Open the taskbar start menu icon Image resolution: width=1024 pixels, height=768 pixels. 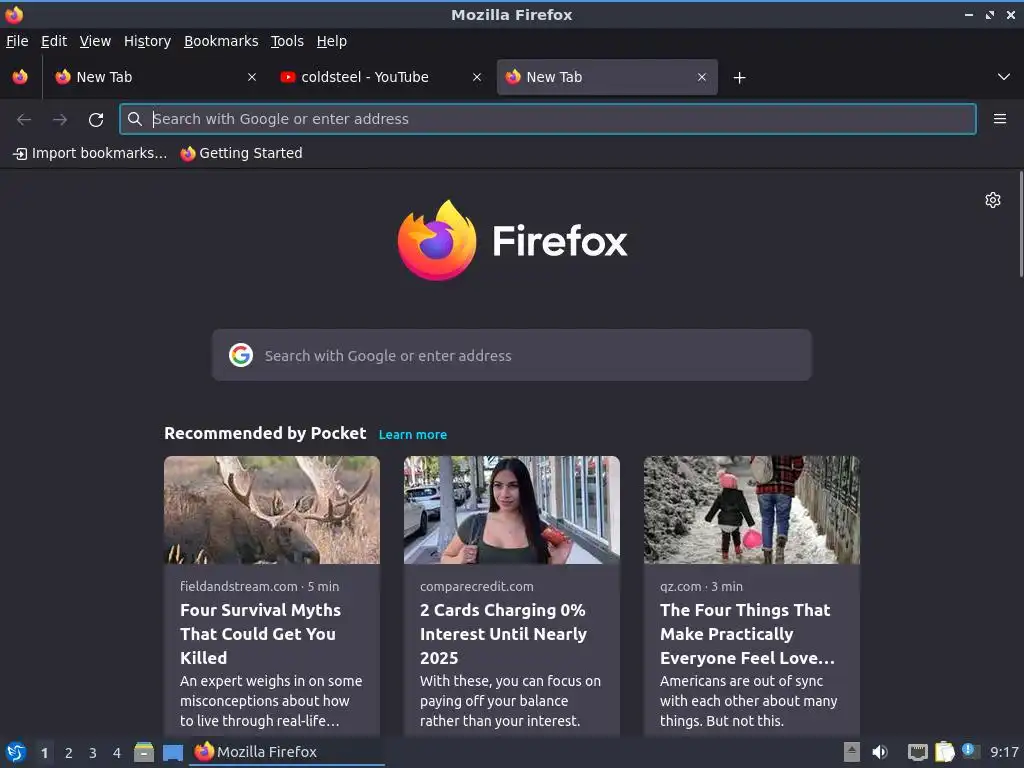click(16, 752)
